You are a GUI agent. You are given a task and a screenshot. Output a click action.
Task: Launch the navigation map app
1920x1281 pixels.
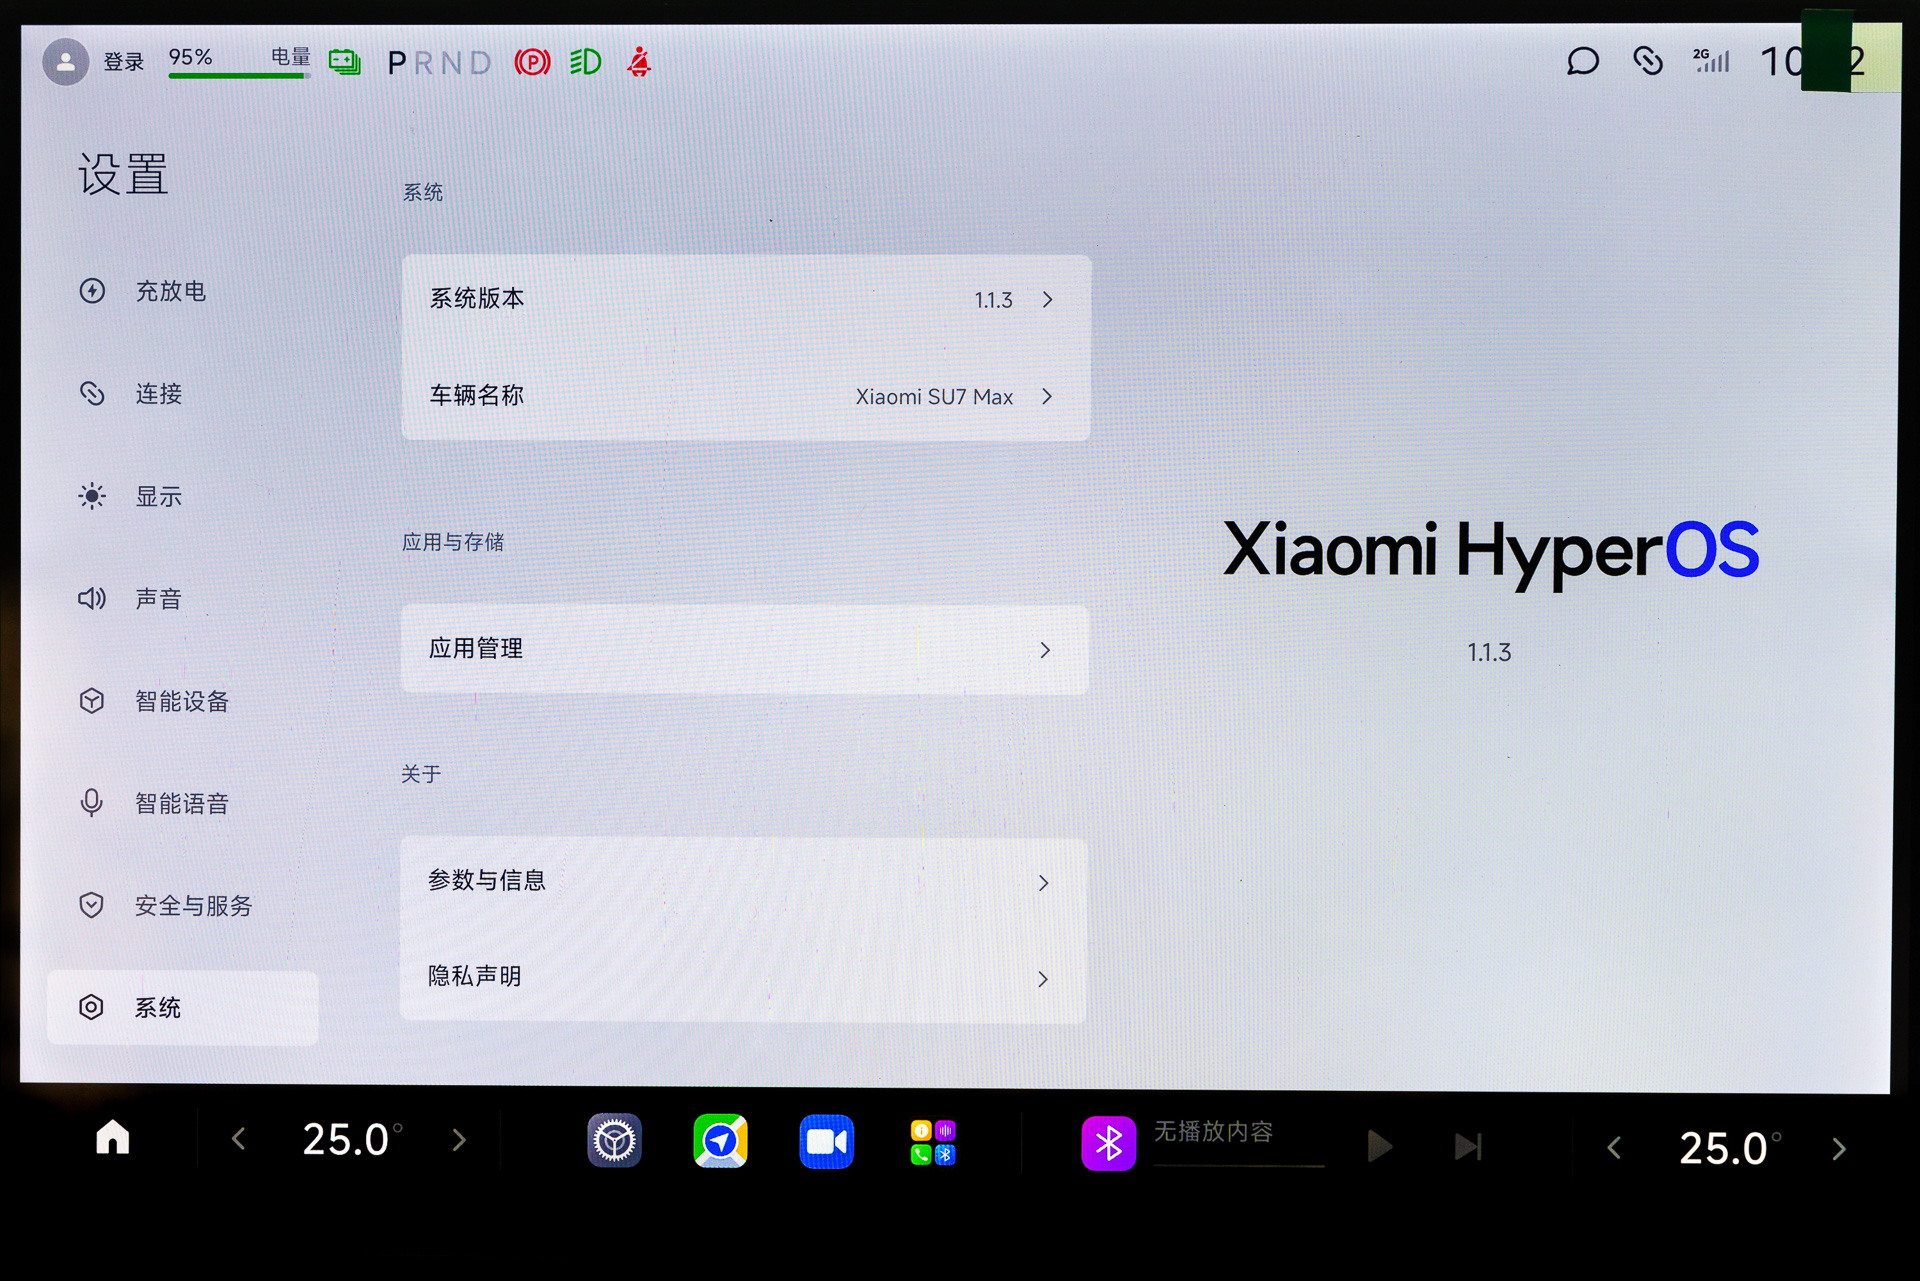(720, 1141)
